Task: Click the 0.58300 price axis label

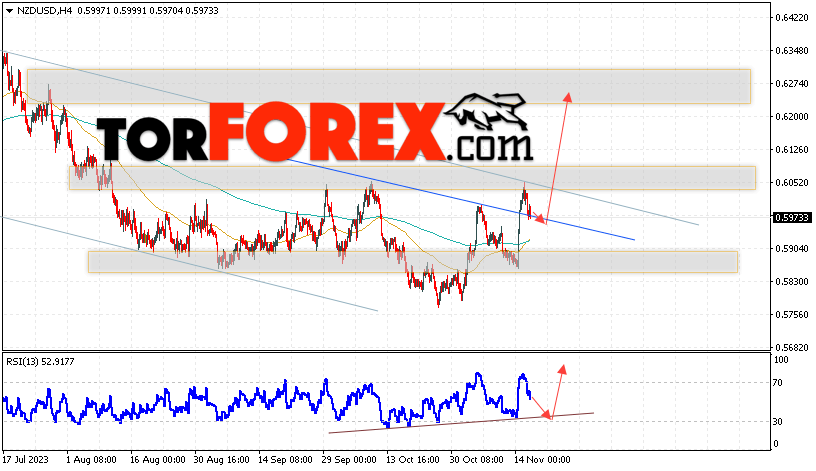Action: (x=792, y=282)
